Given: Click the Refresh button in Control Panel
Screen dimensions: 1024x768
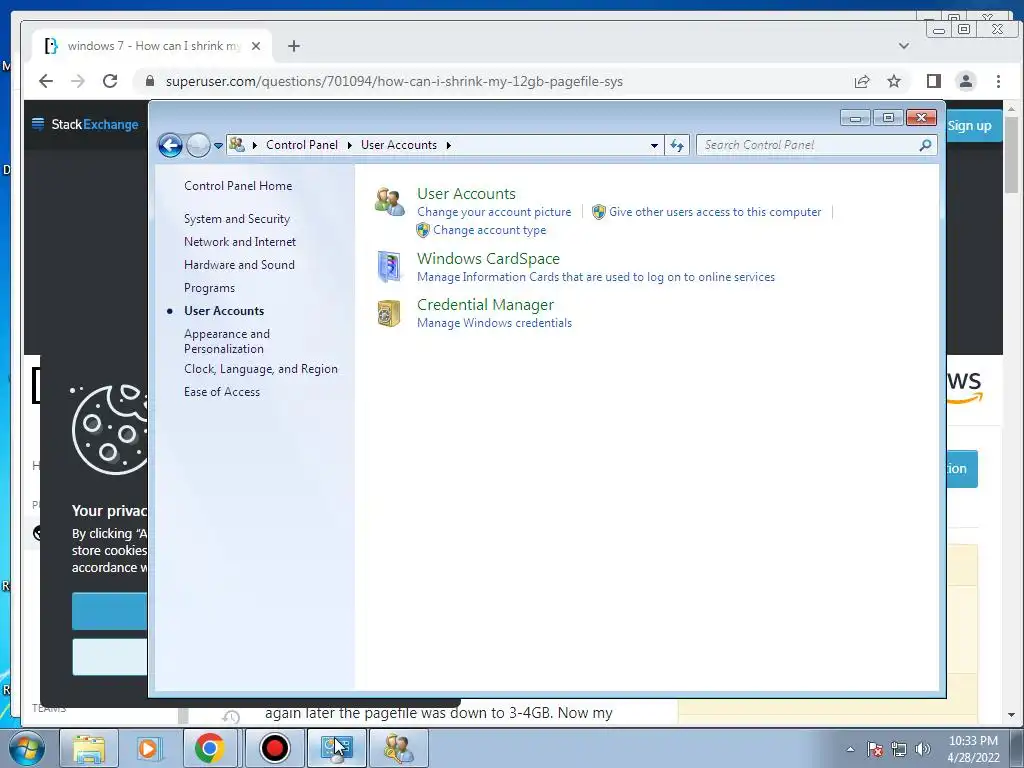Looking at the screenshot, I should pos(677,145).
